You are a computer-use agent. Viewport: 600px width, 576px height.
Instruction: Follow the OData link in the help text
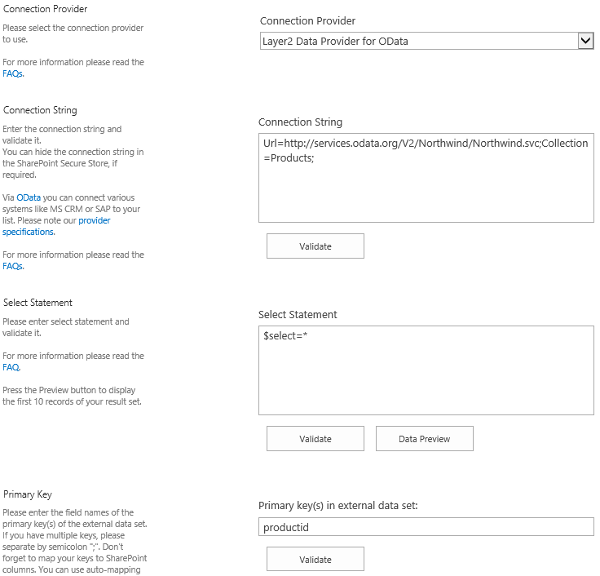28,198
